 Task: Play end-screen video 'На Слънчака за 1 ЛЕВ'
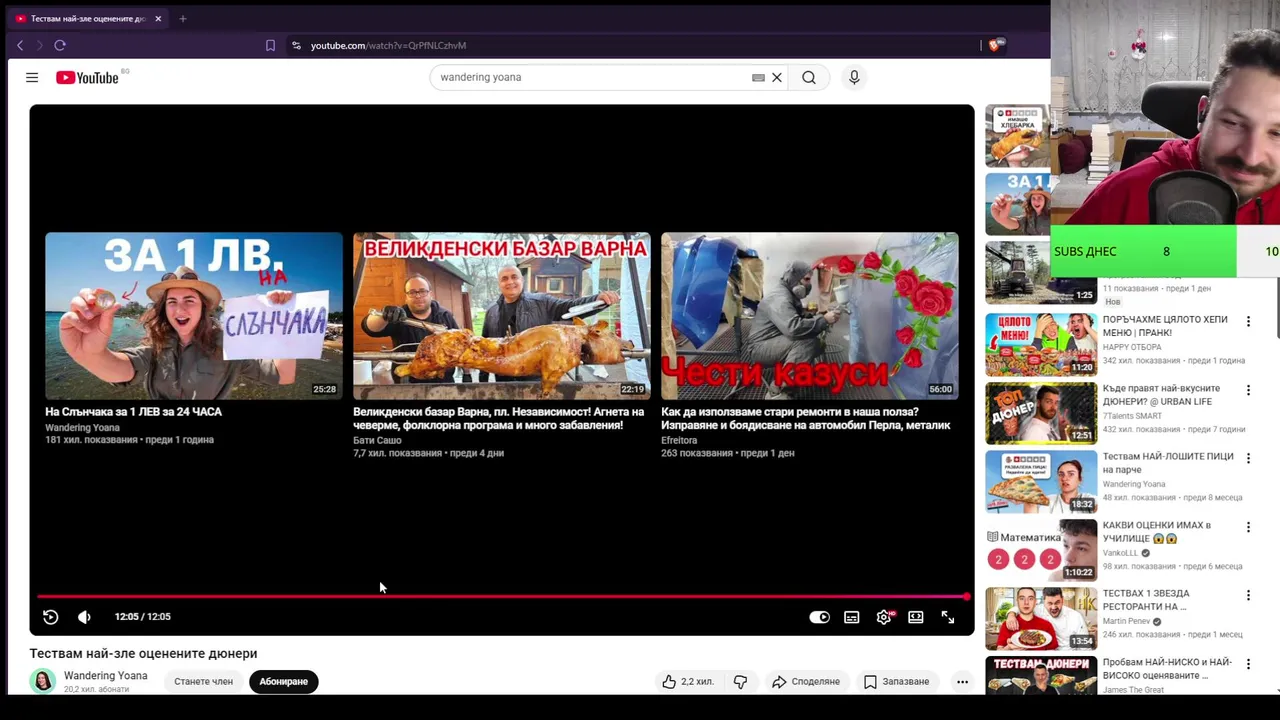coord(194,316)
